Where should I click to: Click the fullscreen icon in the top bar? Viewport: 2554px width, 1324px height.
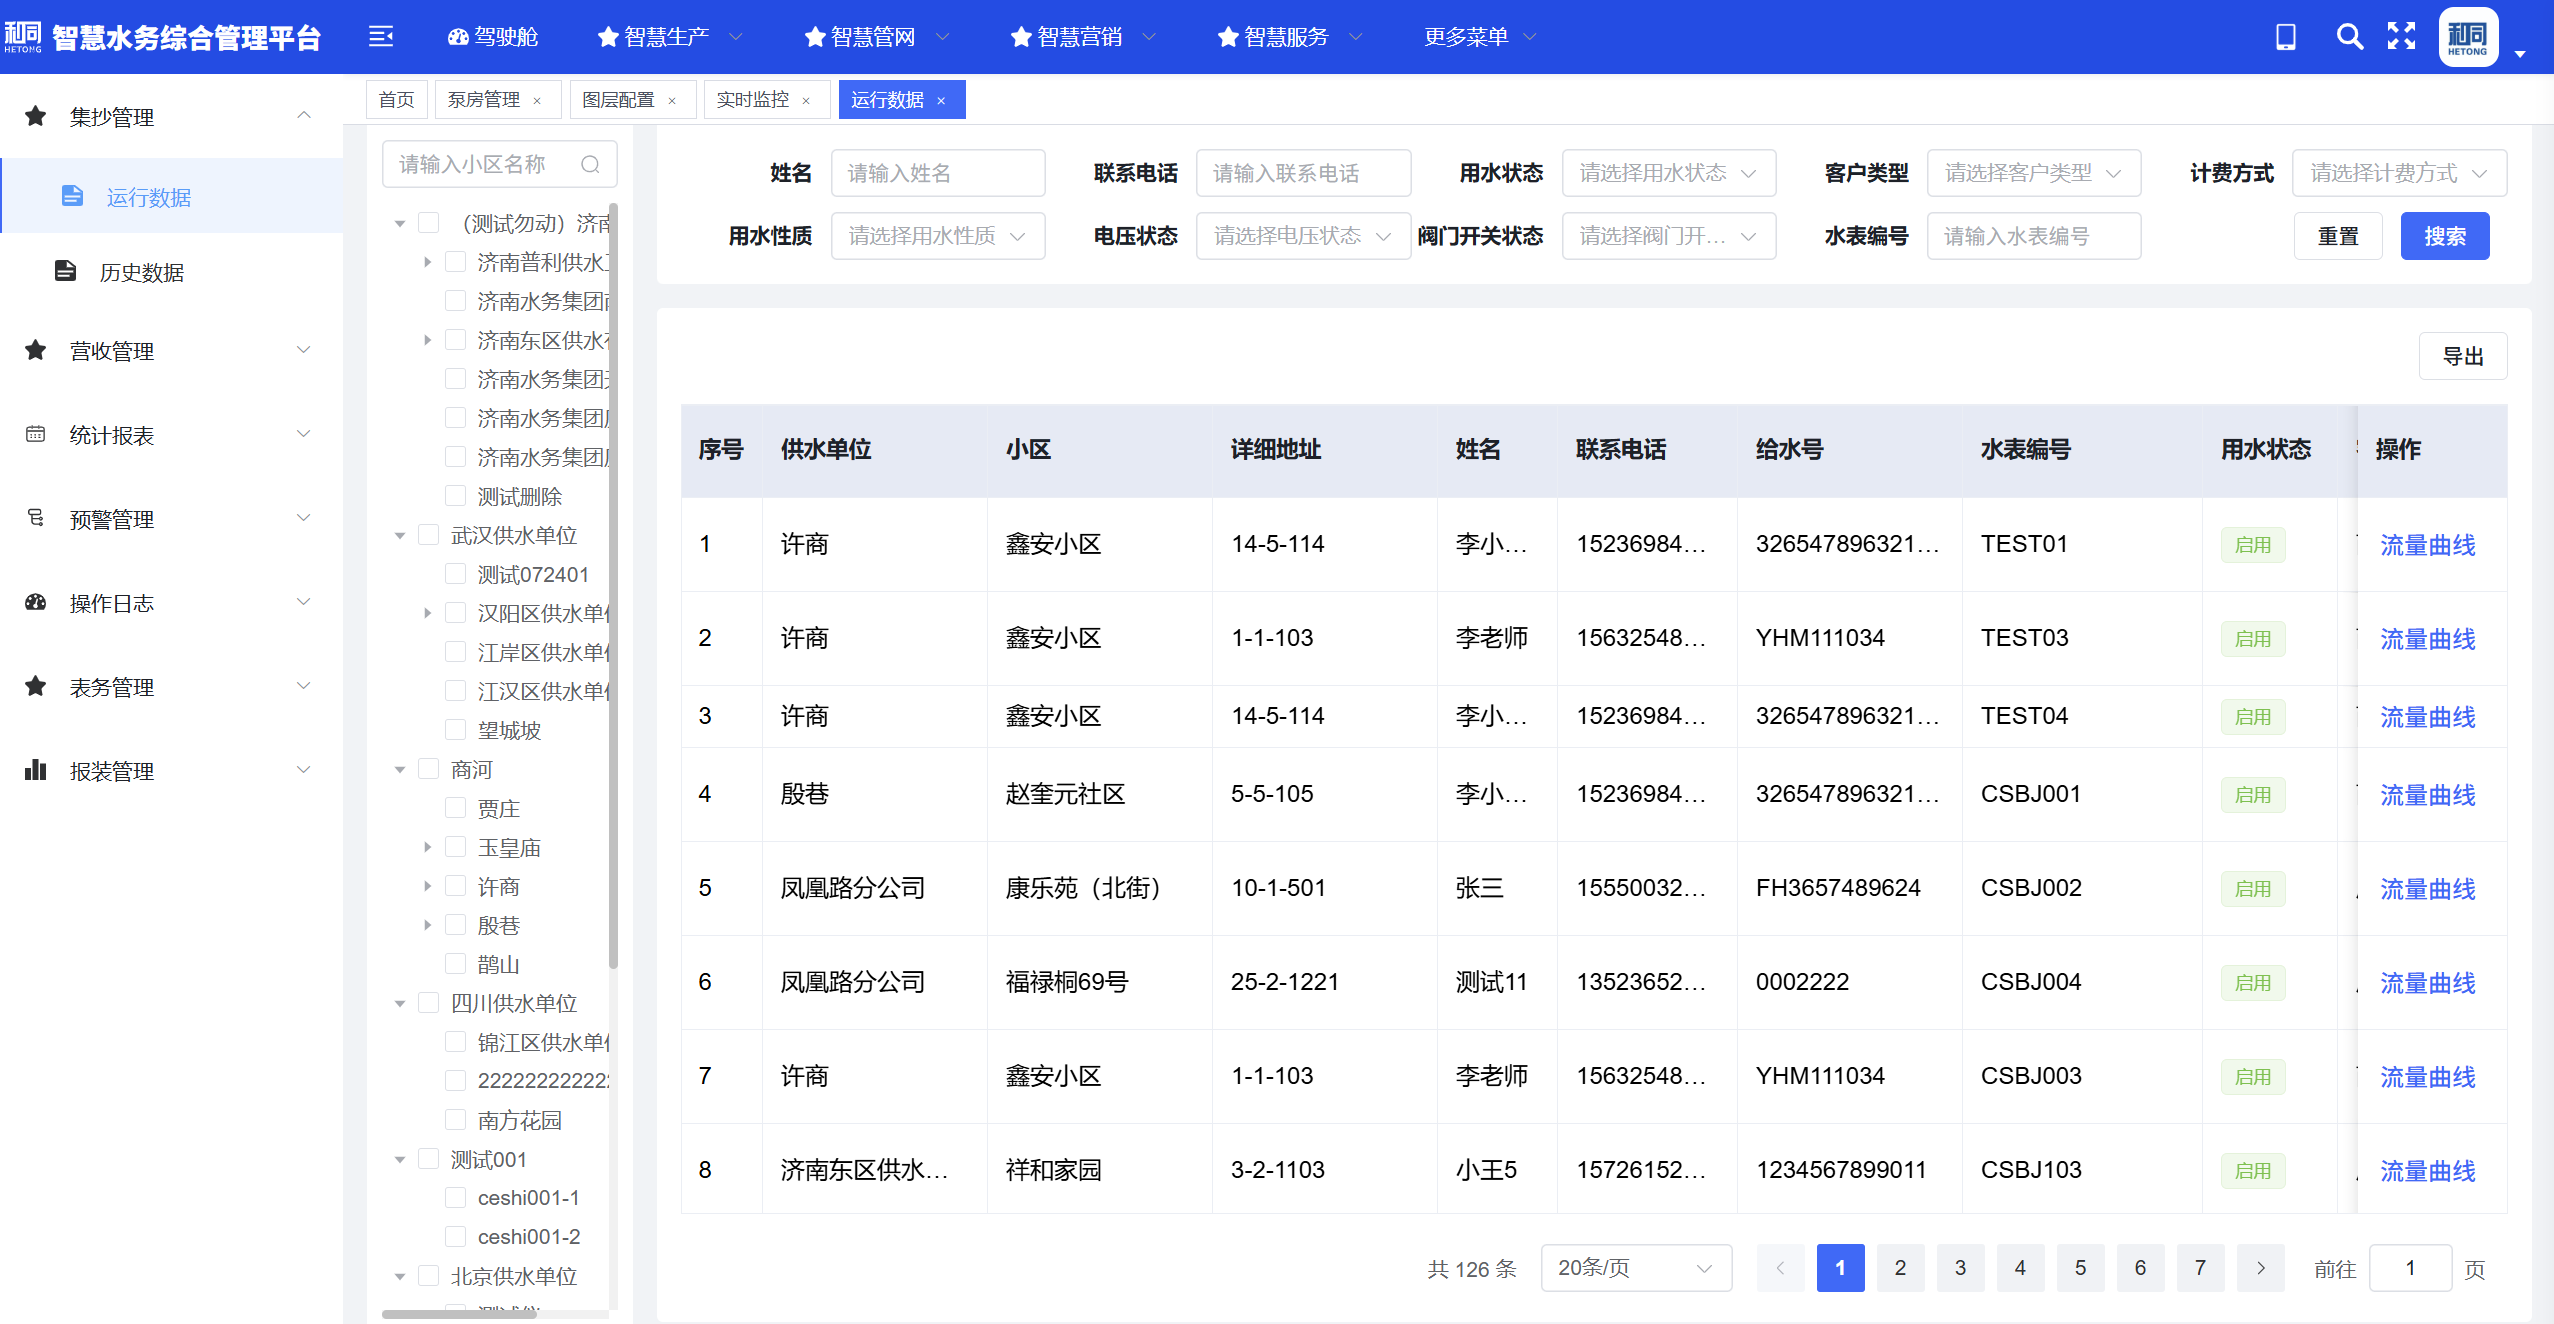tap(2402, 36)
